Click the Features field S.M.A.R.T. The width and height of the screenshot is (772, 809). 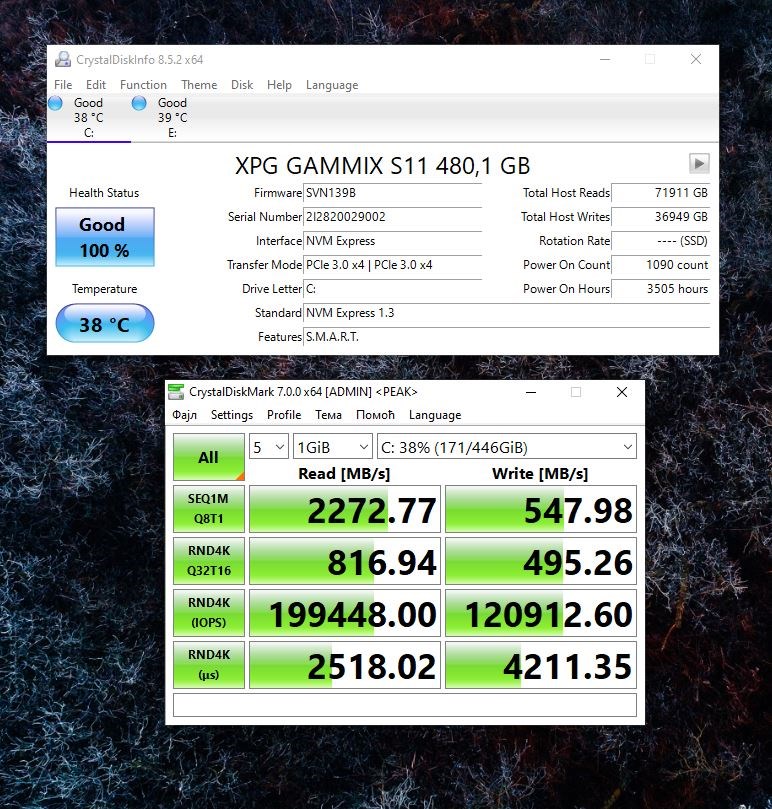click(x=507, y=337)
